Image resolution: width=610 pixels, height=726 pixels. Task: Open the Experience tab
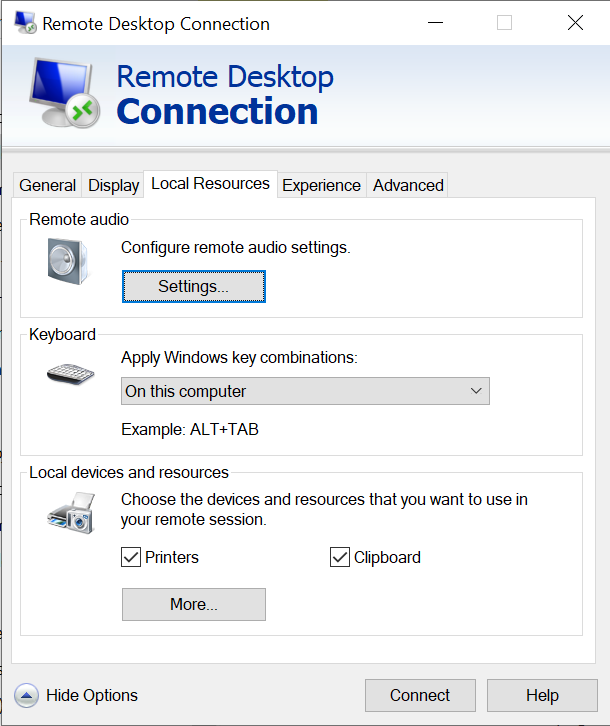coord(321,185)
